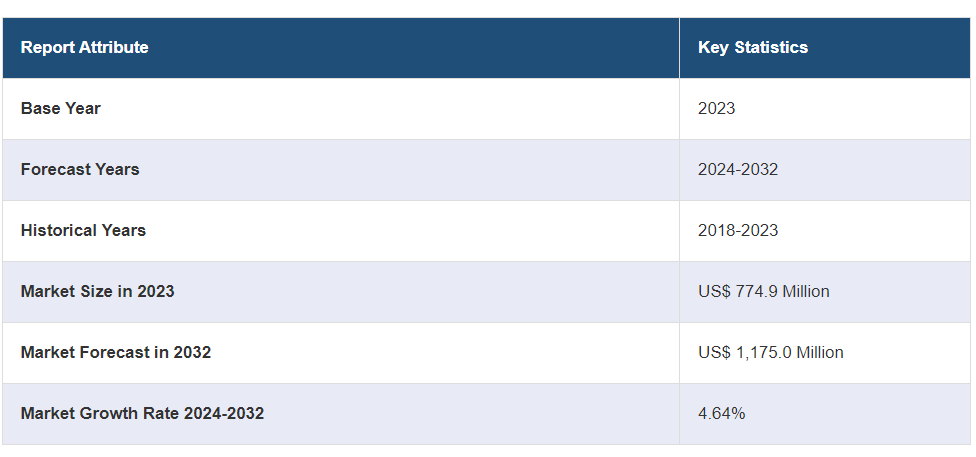Click the 2024-2032 forecast years value
976x457 pixels.
[x=737, y=169]
